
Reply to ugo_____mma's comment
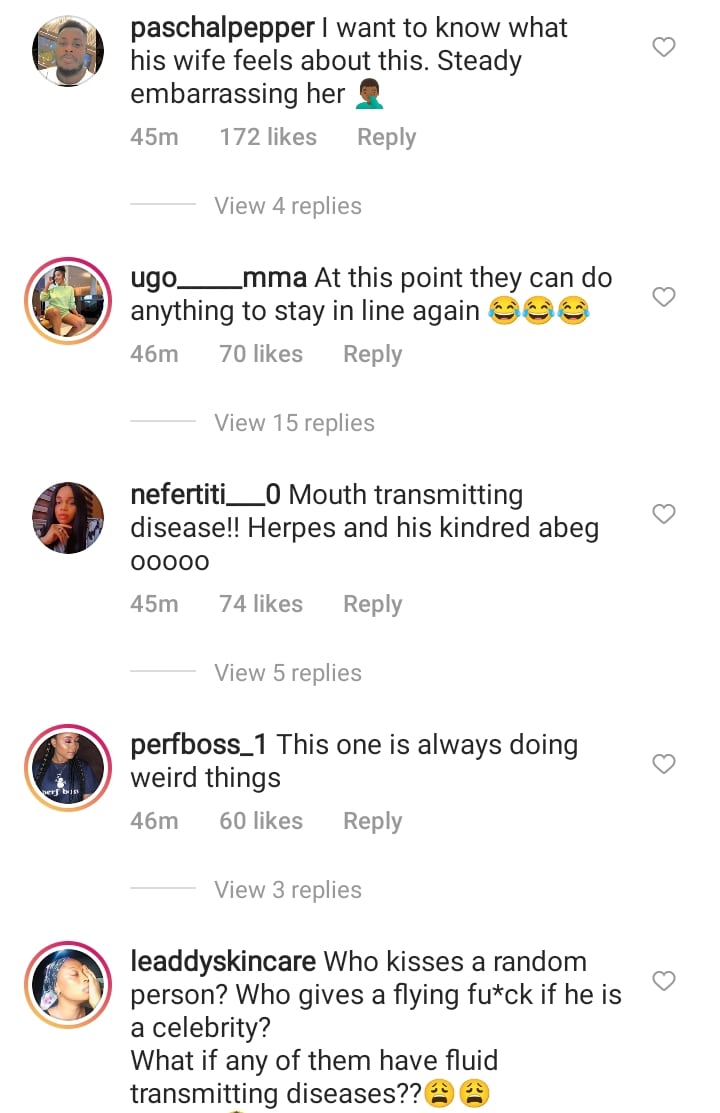click(x=372, y=354)
